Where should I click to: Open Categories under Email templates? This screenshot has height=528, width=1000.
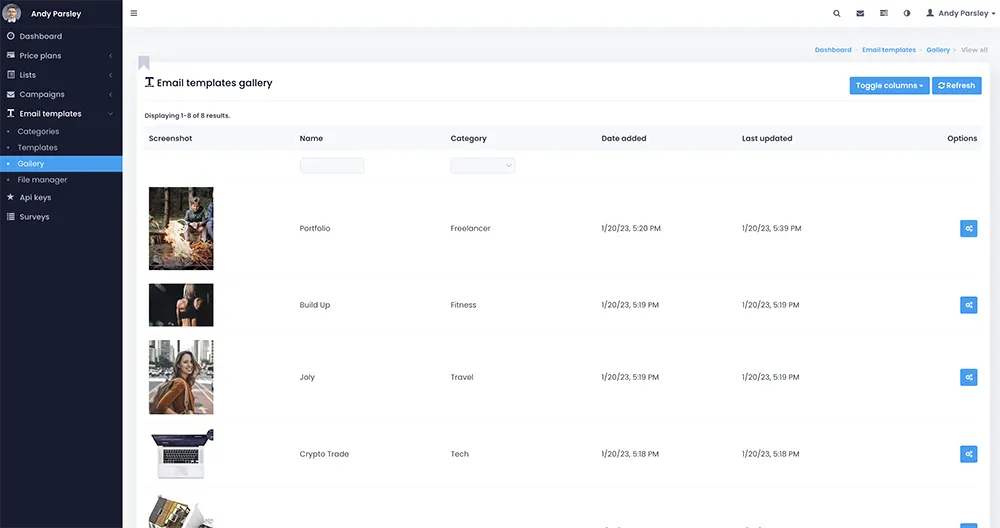tap(38, 131)
